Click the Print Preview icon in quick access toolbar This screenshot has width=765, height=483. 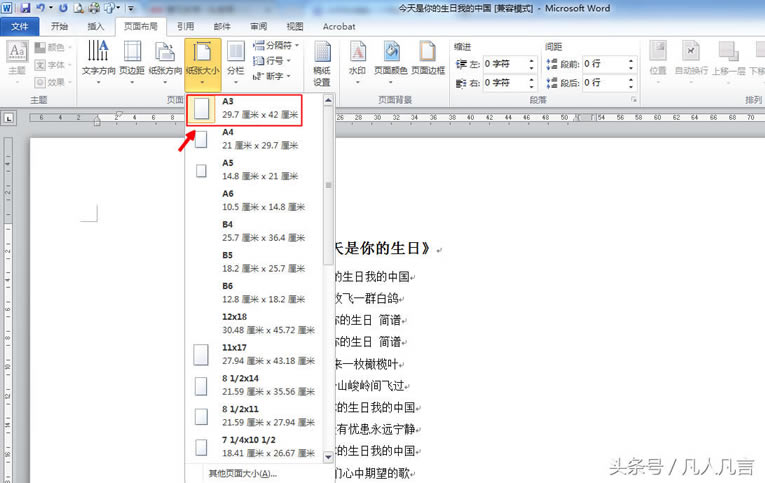(79, 8)
